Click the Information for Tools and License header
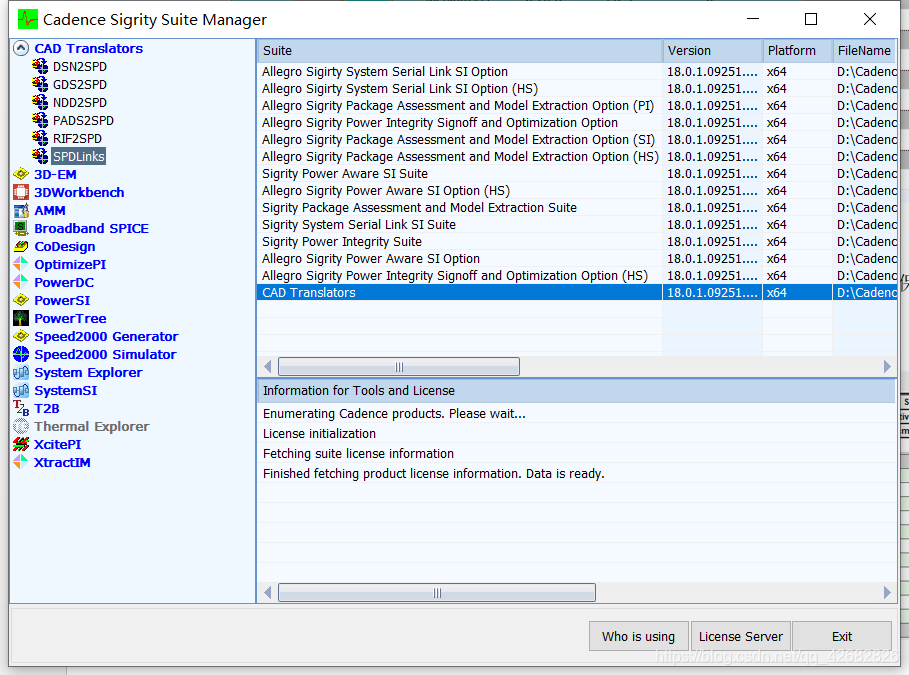This screenshot has height=675, width=909. pos(577,390)
